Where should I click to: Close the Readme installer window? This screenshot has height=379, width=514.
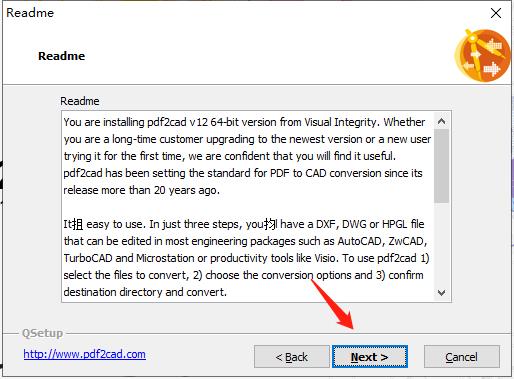pos(496,13)
